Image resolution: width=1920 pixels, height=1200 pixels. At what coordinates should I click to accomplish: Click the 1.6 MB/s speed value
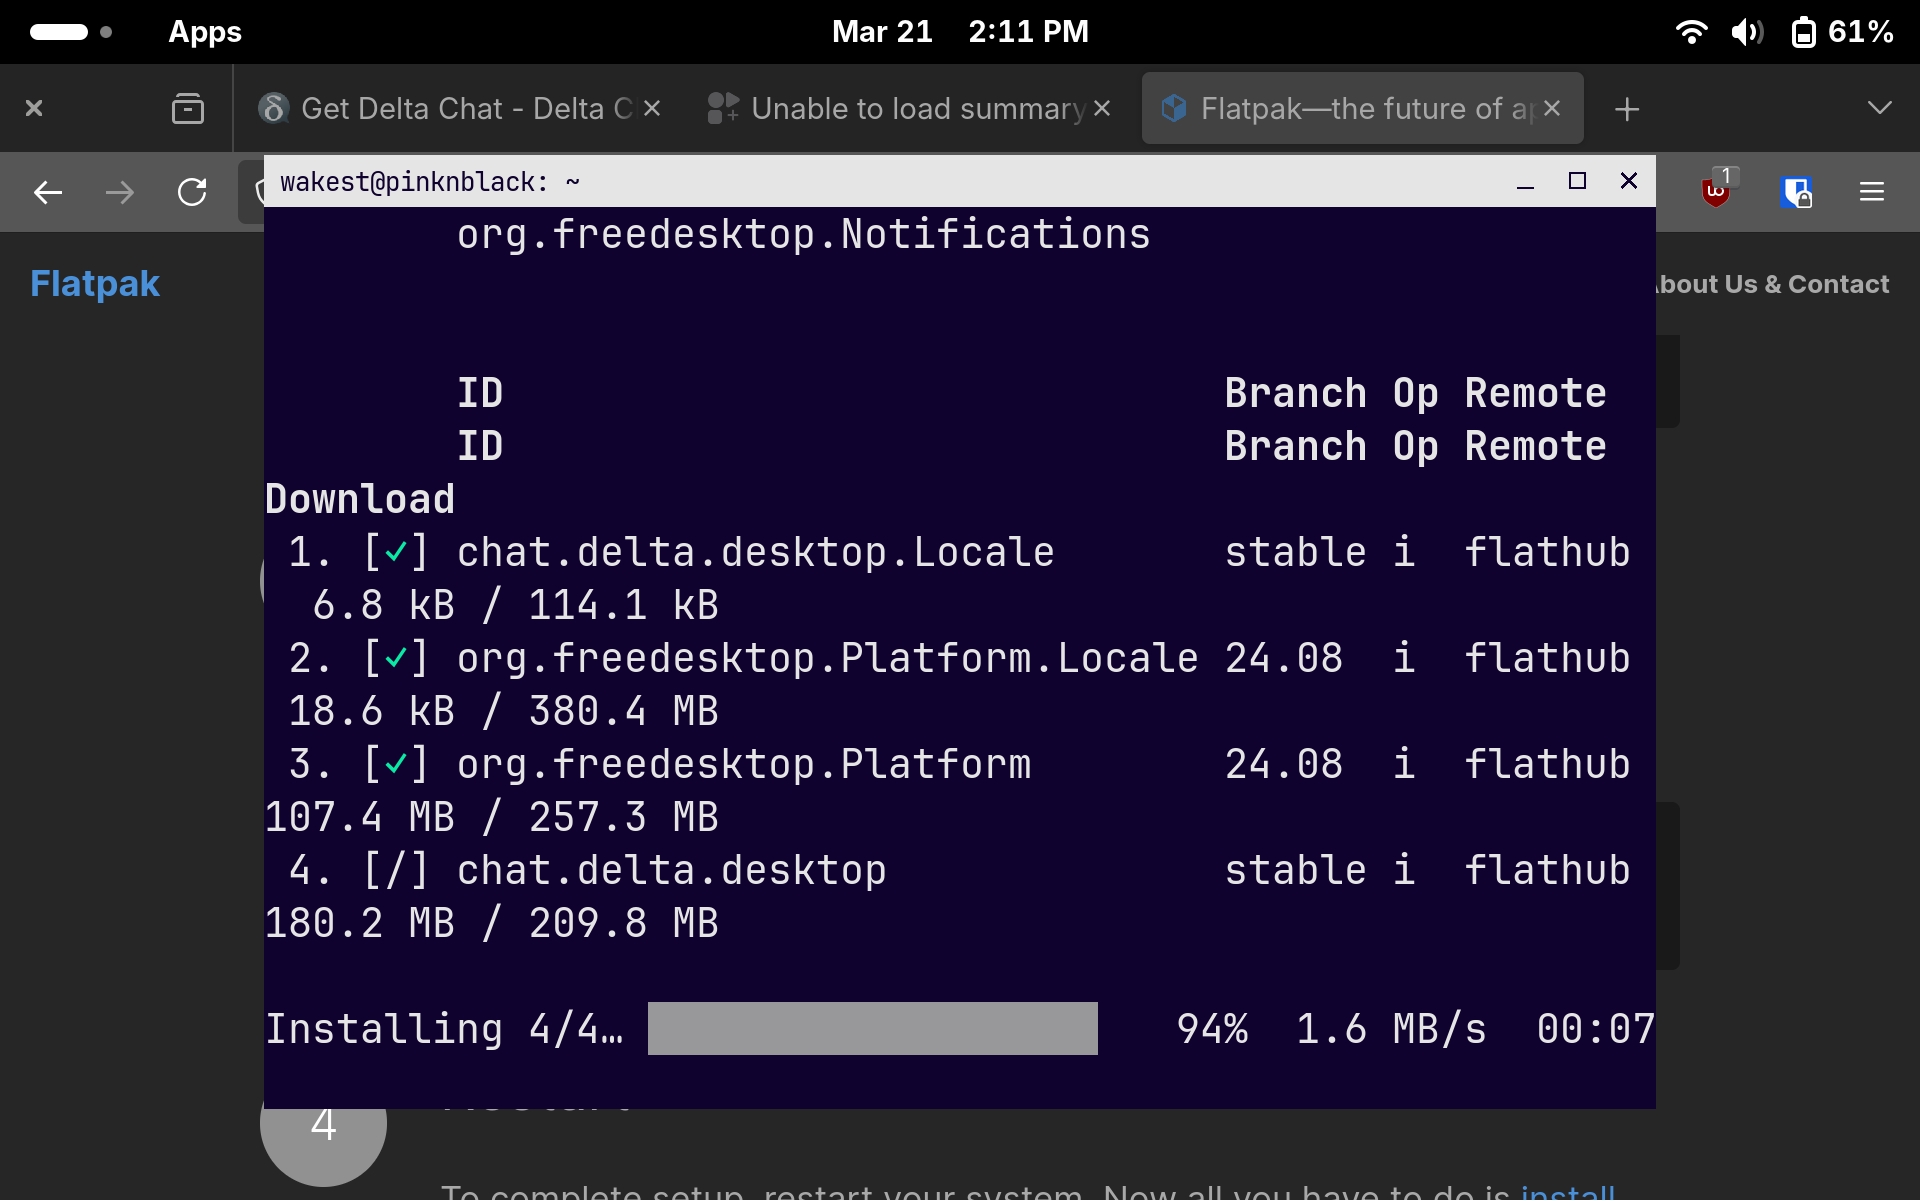tap(1391, 1028)
